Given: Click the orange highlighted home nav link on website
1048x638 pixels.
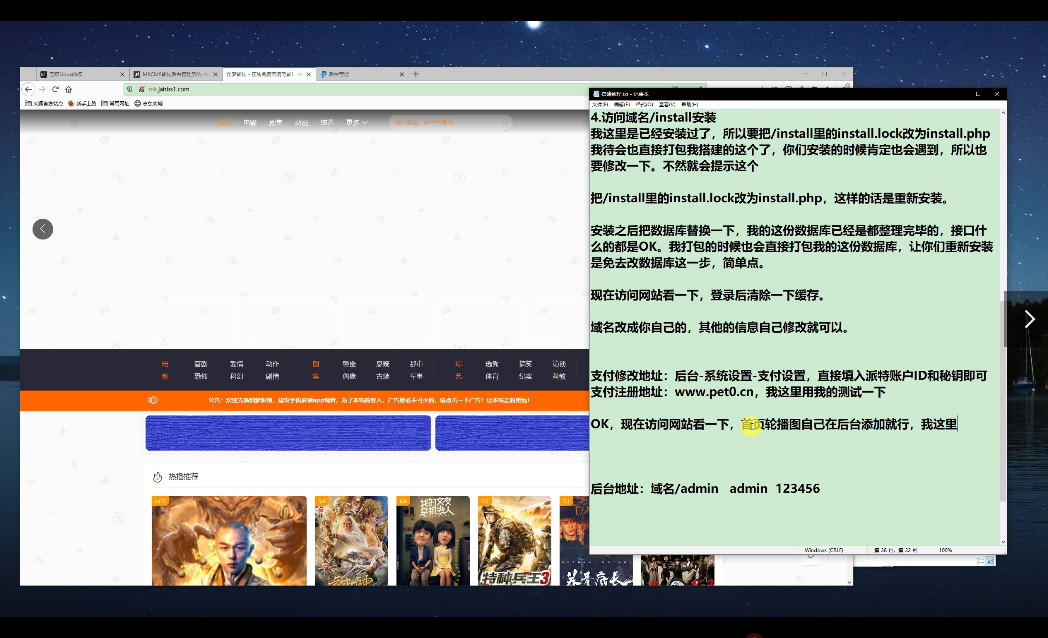Looking at the screenshot, I should (224, 122).
